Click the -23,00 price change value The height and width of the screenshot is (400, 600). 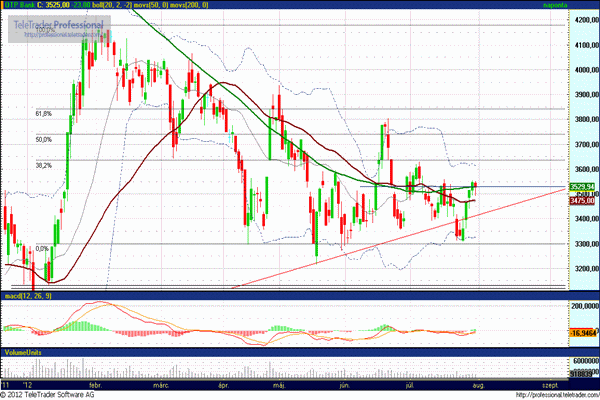[80, 5]
